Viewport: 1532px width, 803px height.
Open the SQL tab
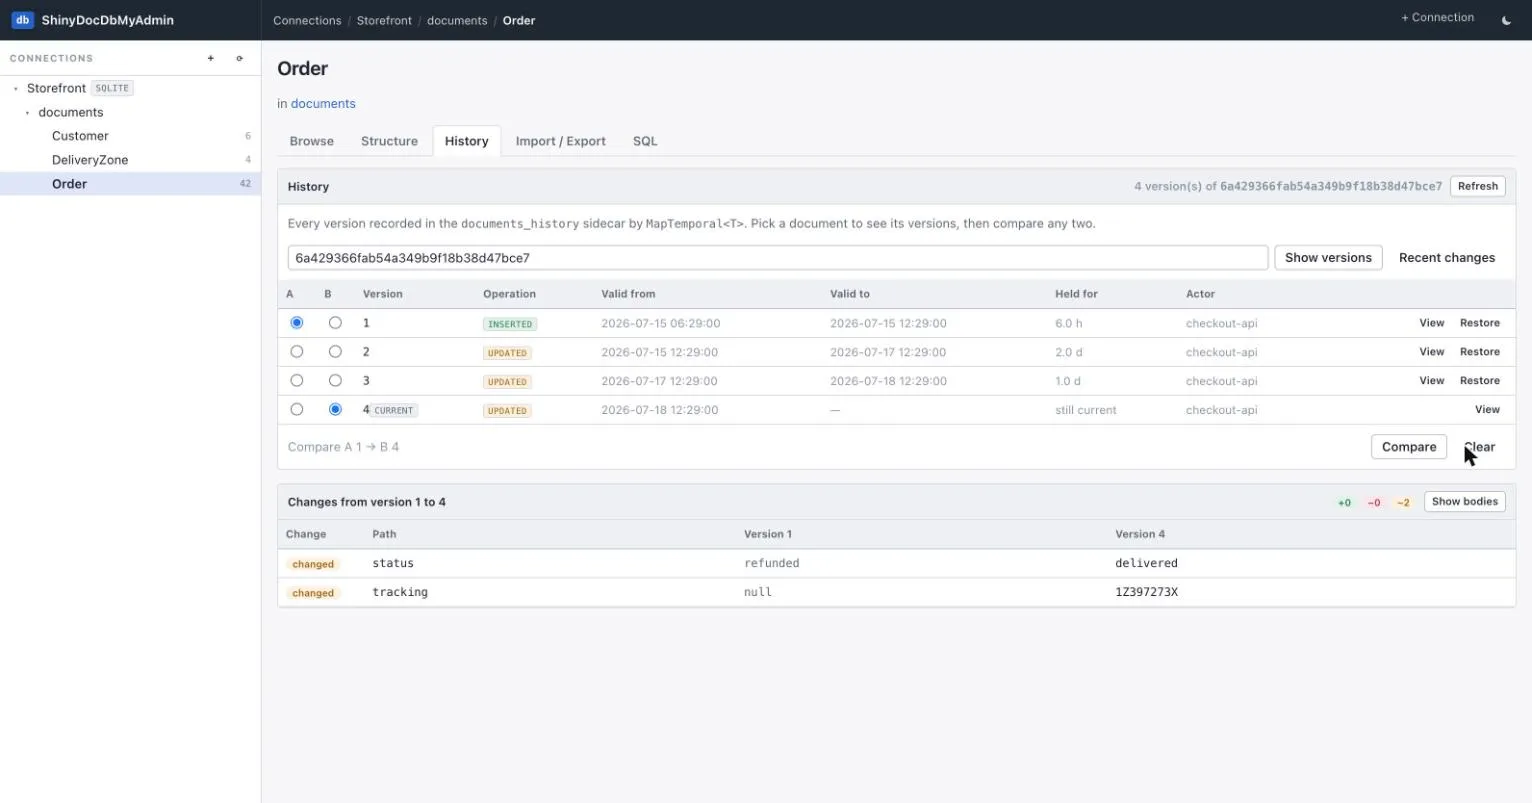(x=645, y=141)
